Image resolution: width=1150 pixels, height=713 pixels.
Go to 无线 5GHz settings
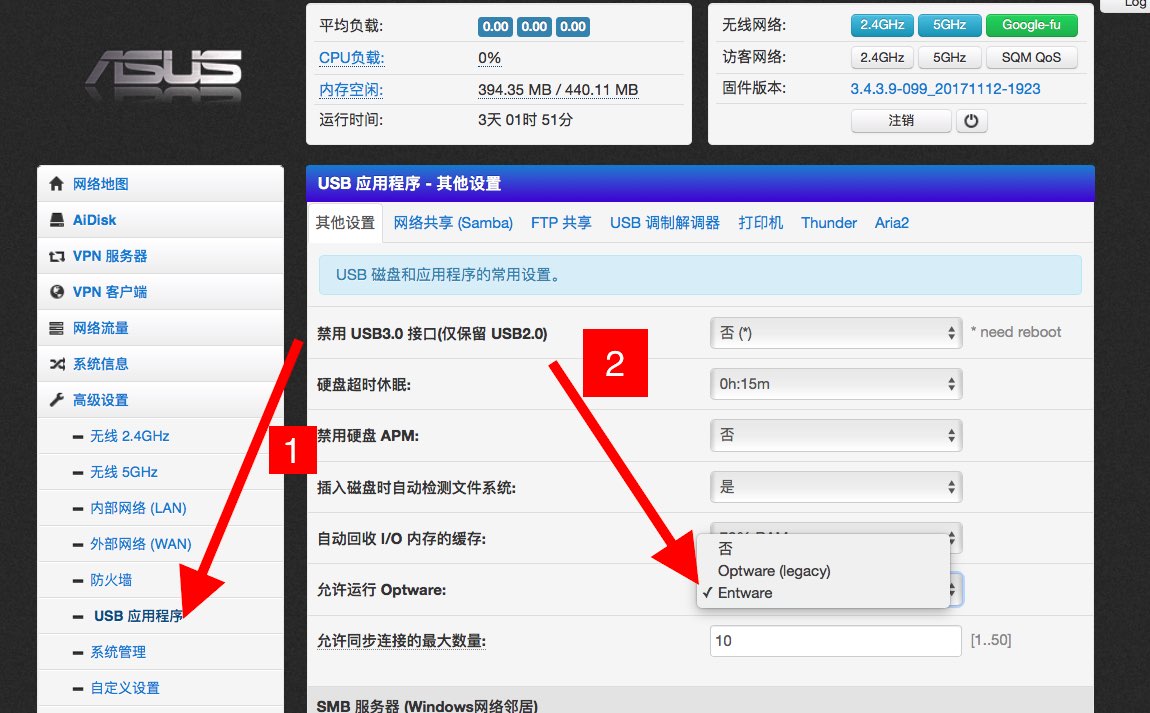tap(124, 472)
